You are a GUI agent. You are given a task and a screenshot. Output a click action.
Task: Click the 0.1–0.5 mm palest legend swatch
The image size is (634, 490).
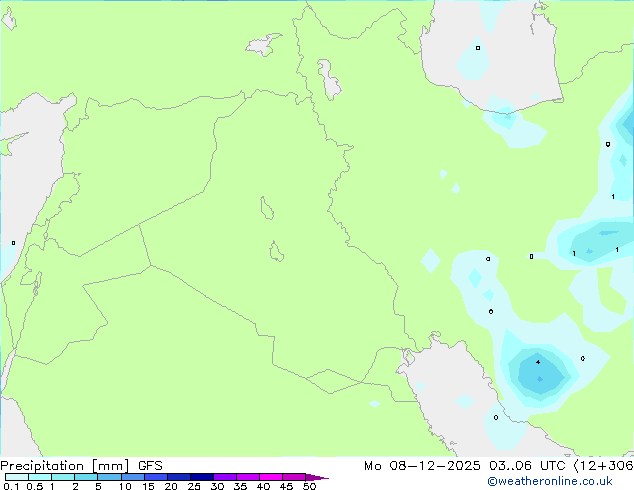[17, 477]
